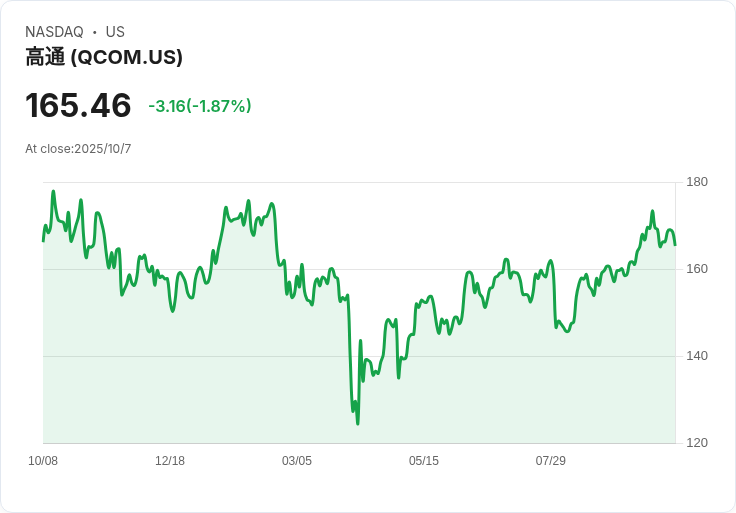Click the 140 y-axis label

tap(697, 356)
